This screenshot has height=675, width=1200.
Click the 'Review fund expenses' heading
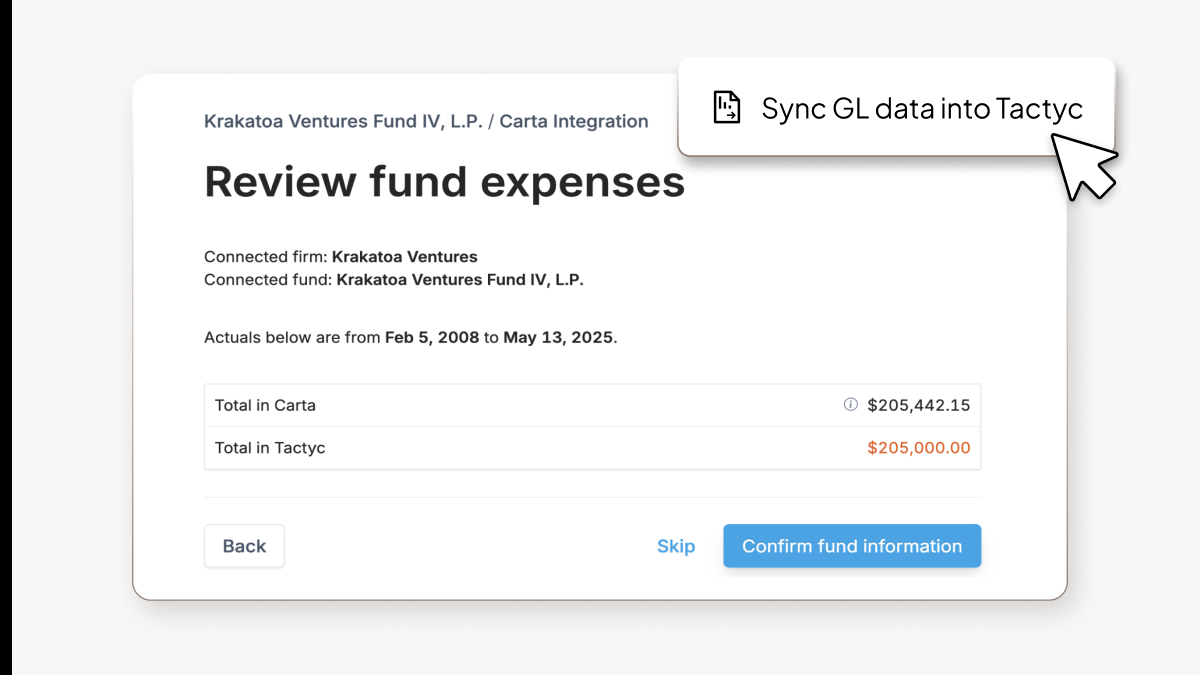(445, 182)
